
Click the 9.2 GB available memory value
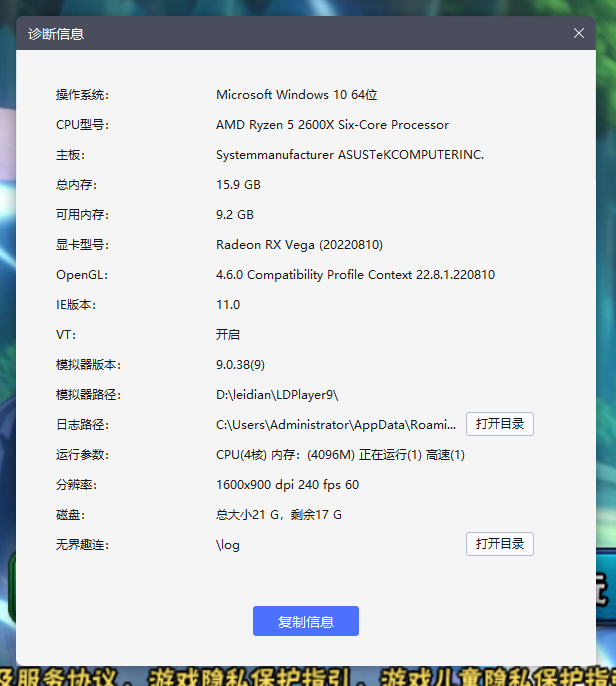click(x=235, y=215)
